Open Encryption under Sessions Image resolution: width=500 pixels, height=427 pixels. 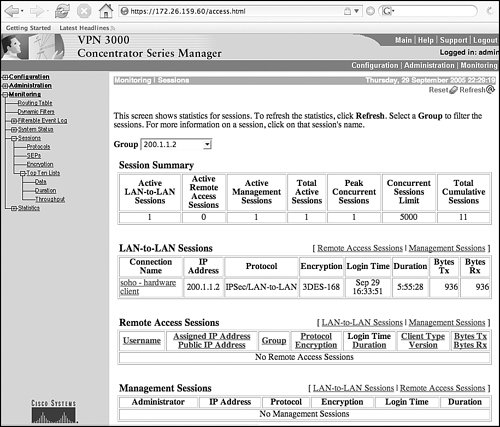40,164
